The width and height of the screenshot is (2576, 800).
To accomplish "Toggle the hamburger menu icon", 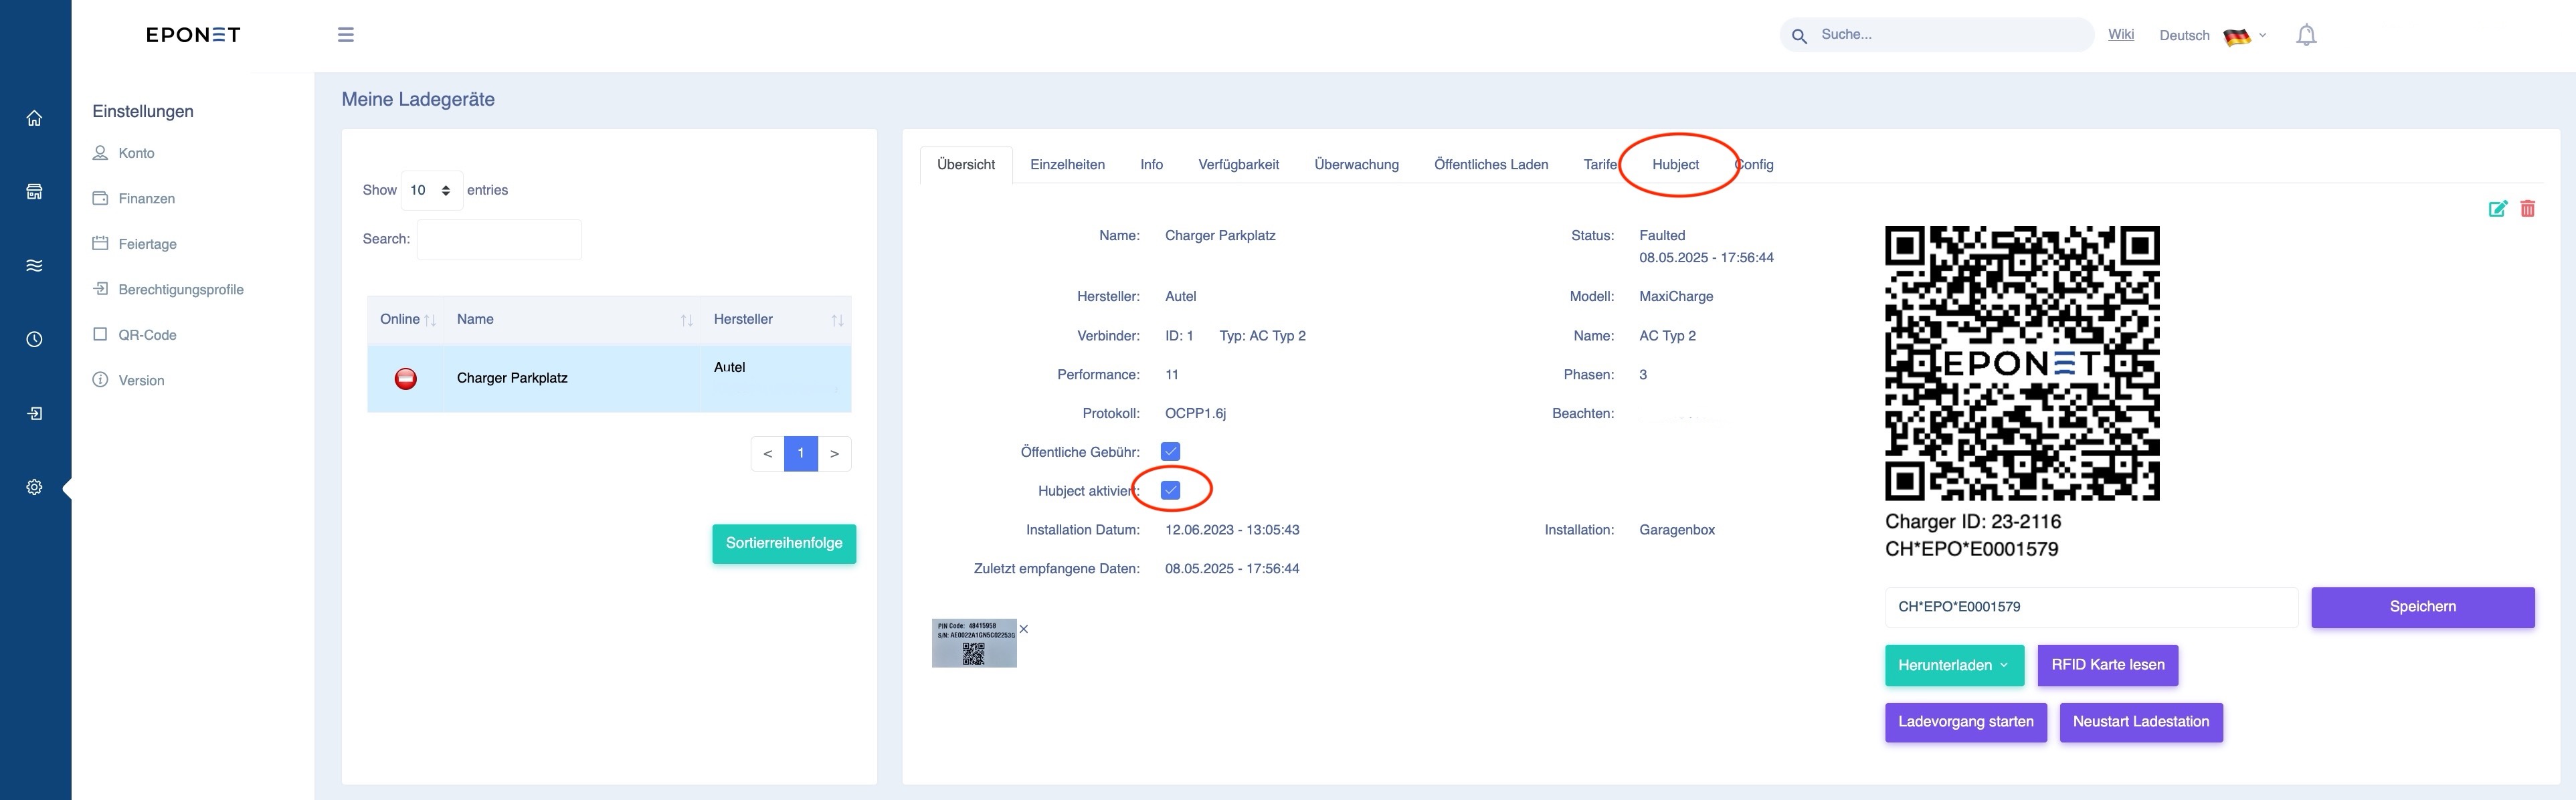I will click(x=346, y=35).
